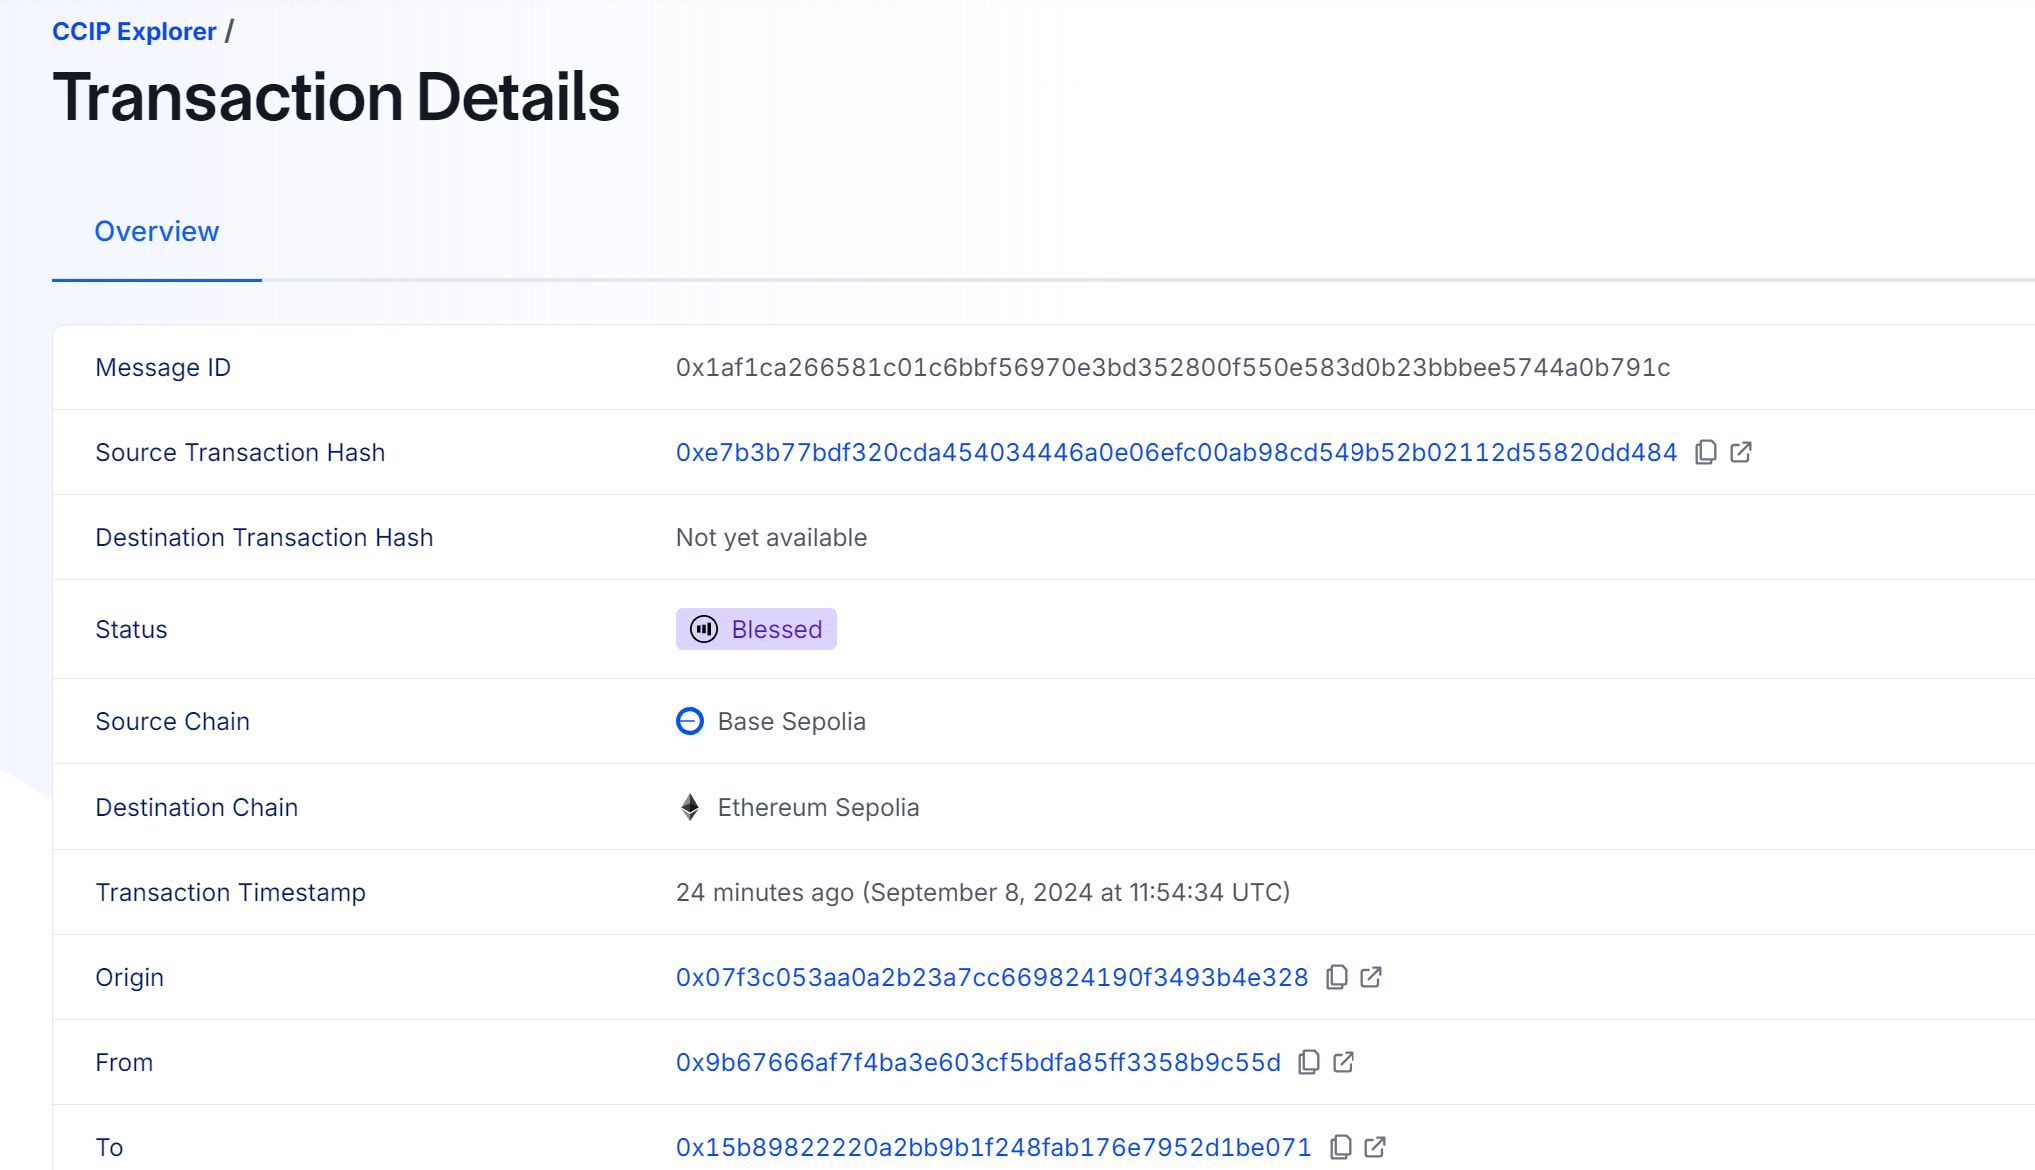
Task: Click the 'Source Transaction Hash' label
Action: click(240, 452)
